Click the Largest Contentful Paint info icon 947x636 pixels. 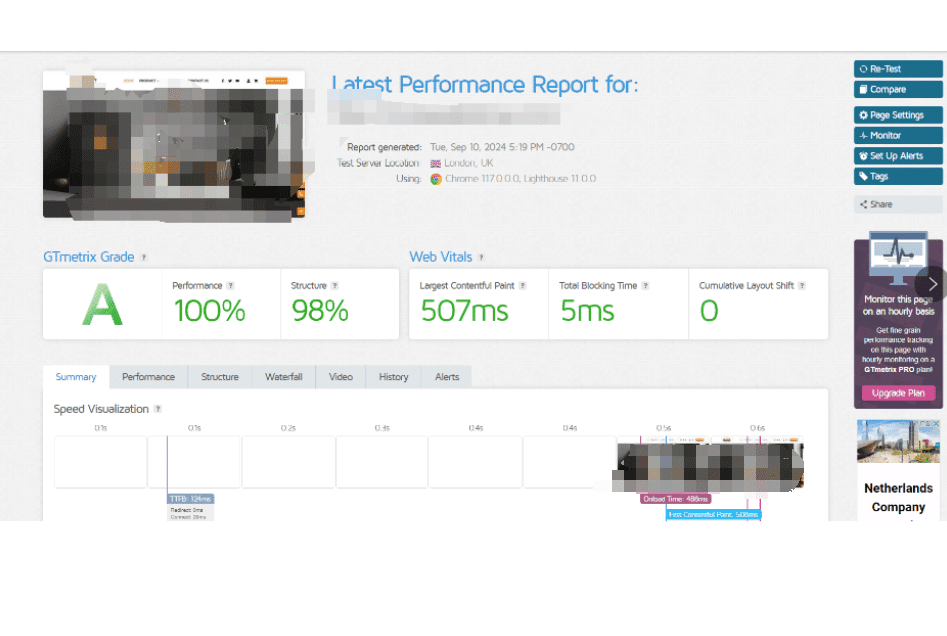coord(522,286)
